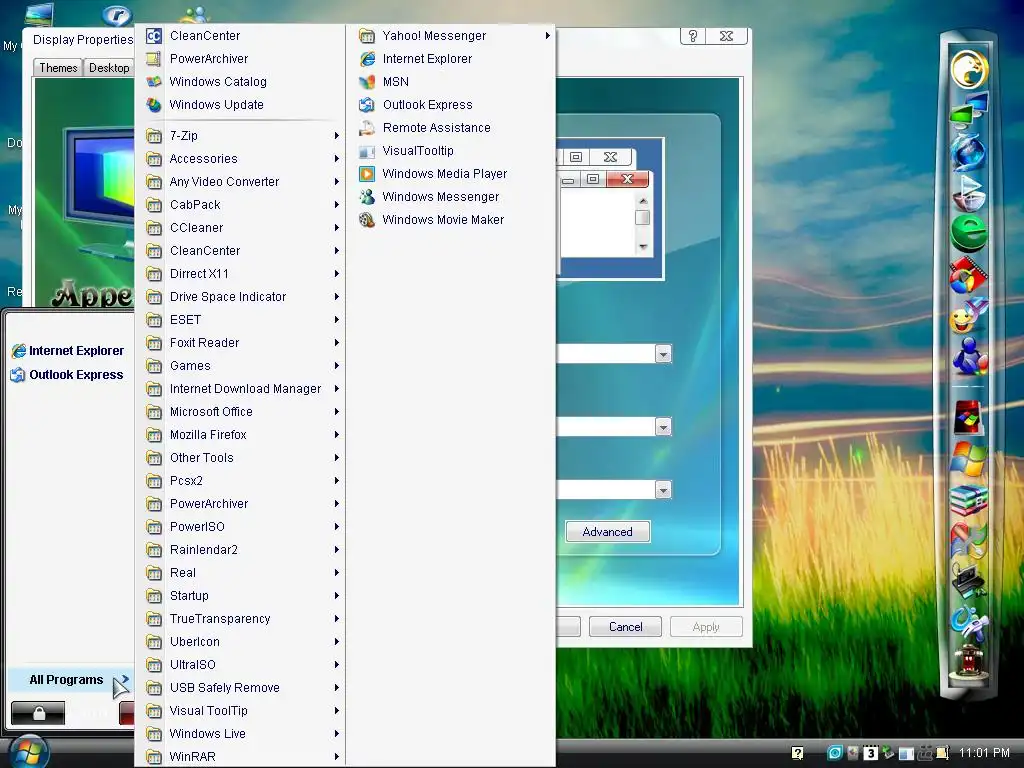This screenshot has height=768, width=1024.
Task: Click tray calendar icon showing 3
Action: [x=871, y=753]
